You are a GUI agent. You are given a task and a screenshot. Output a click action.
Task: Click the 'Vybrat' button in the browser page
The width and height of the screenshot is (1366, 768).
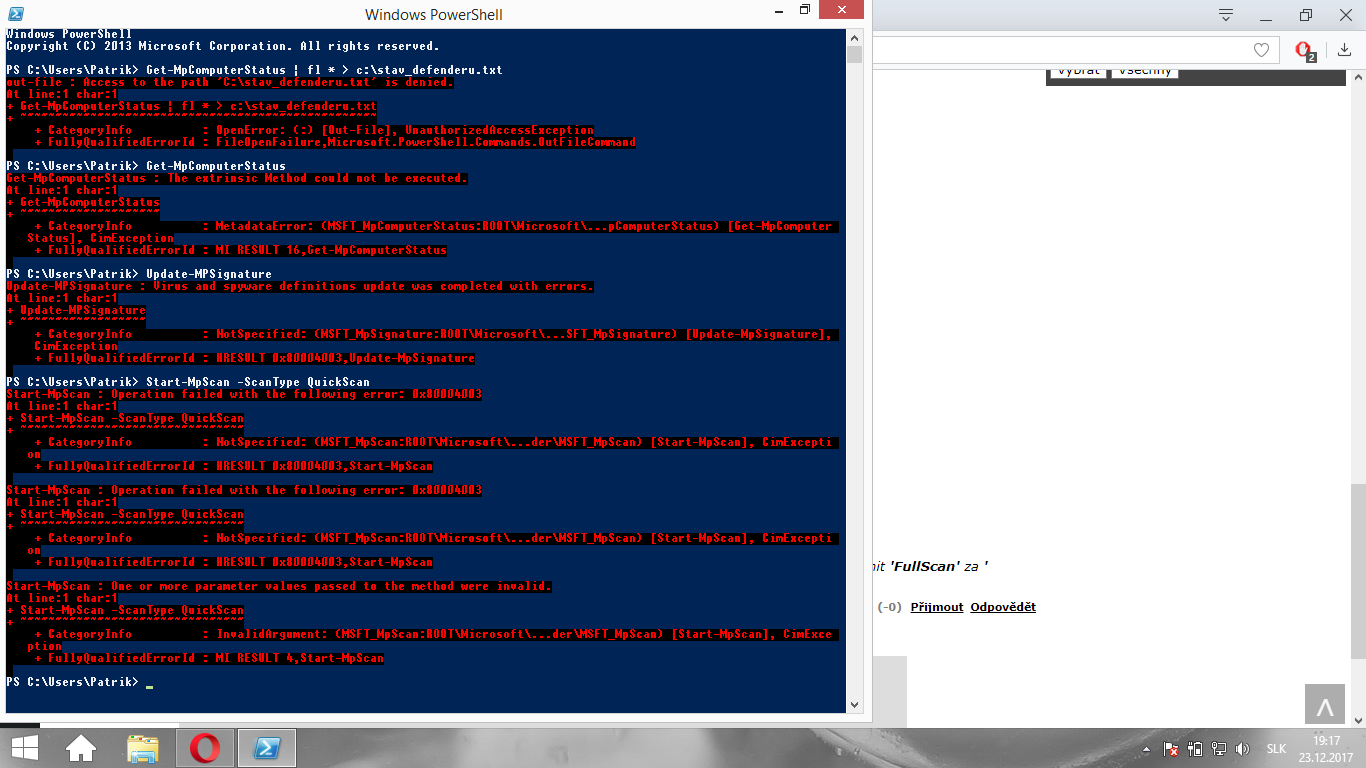point(1078,71)
